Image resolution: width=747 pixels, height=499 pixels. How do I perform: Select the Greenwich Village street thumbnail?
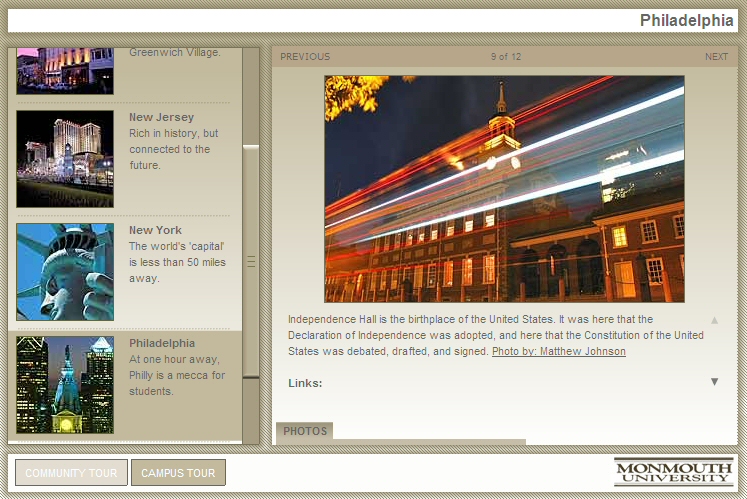click(65, 71)
